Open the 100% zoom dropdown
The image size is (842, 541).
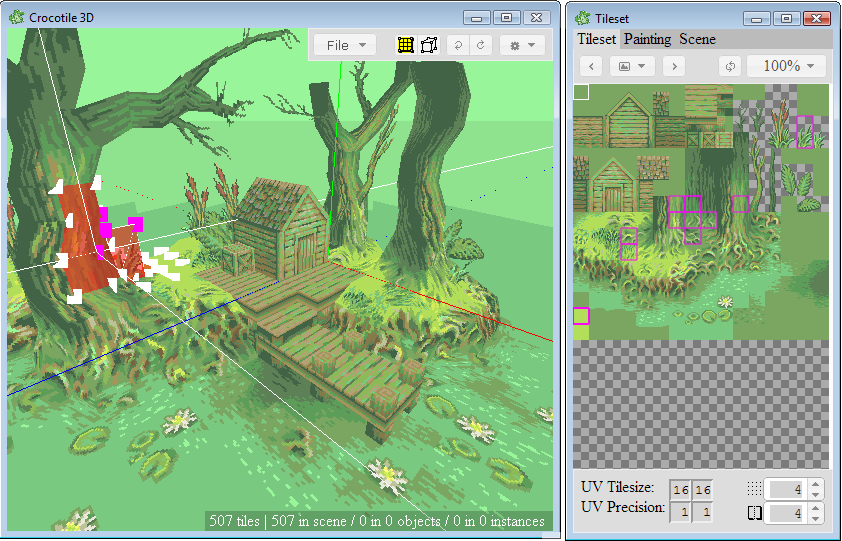point(786,66)
